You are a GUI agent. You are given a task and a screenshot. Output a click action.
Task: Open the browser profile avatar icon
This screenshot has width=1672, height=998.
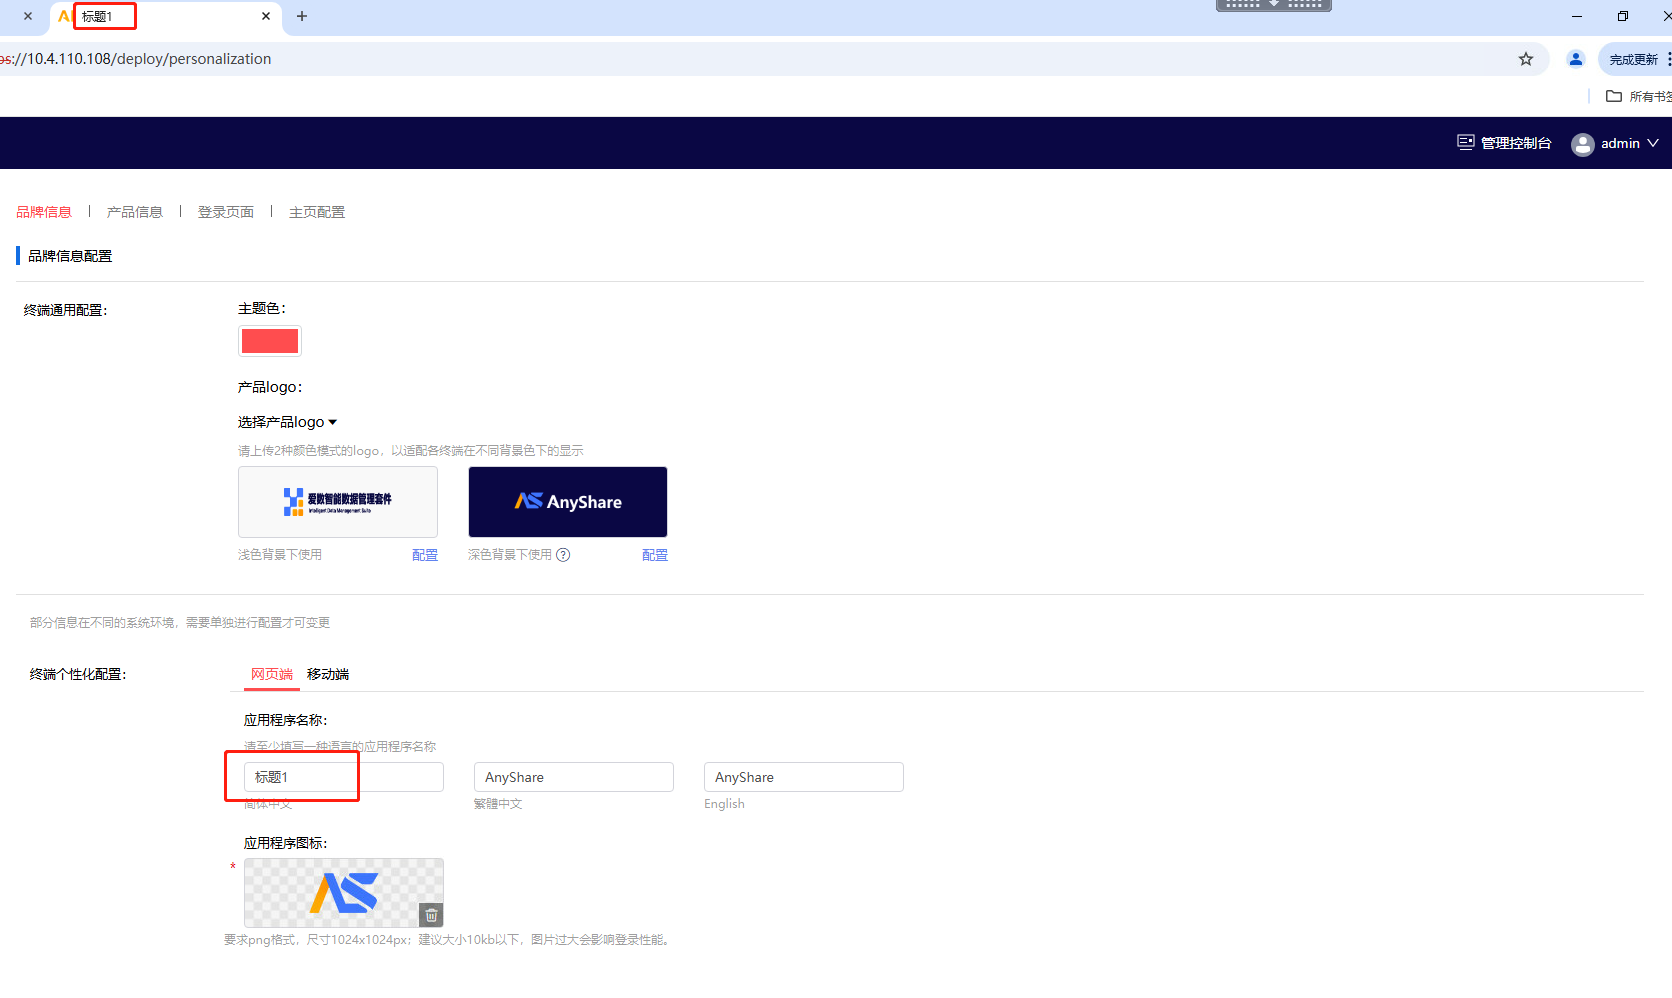(x=1576, y=59)
